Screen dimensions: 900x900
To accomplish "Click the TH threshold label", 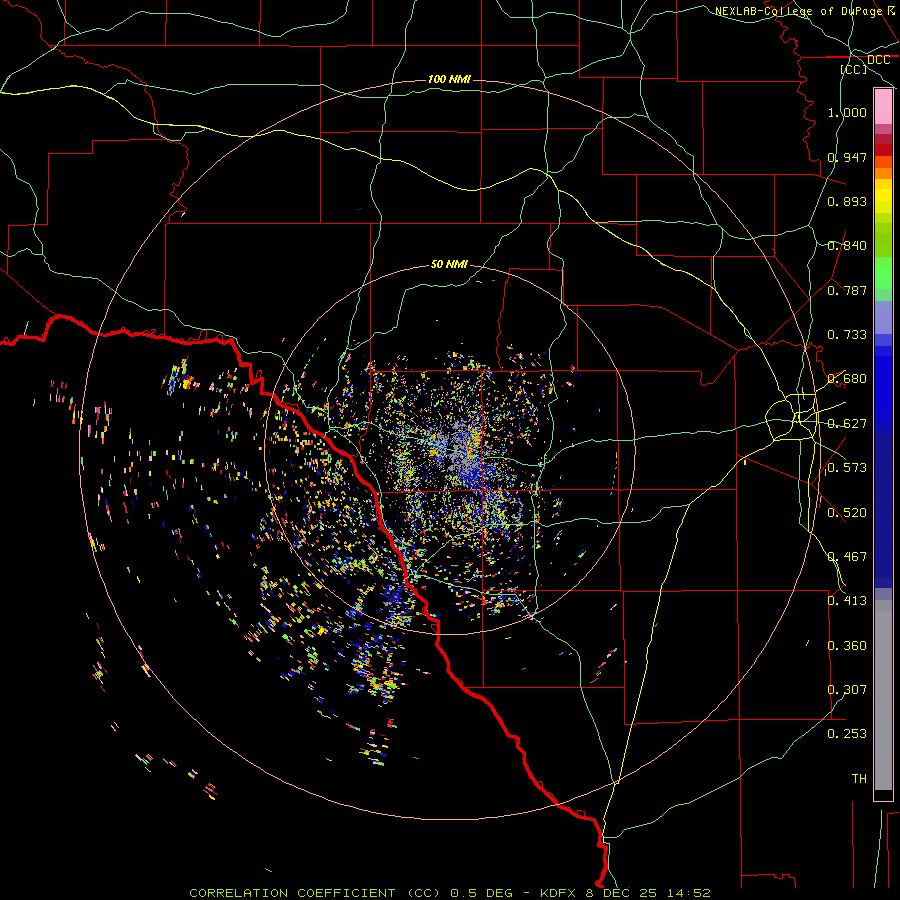I will tap(859, 779).
